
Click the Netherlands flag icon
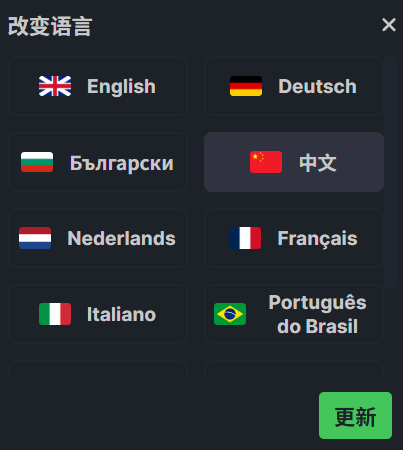coord(35,238)
